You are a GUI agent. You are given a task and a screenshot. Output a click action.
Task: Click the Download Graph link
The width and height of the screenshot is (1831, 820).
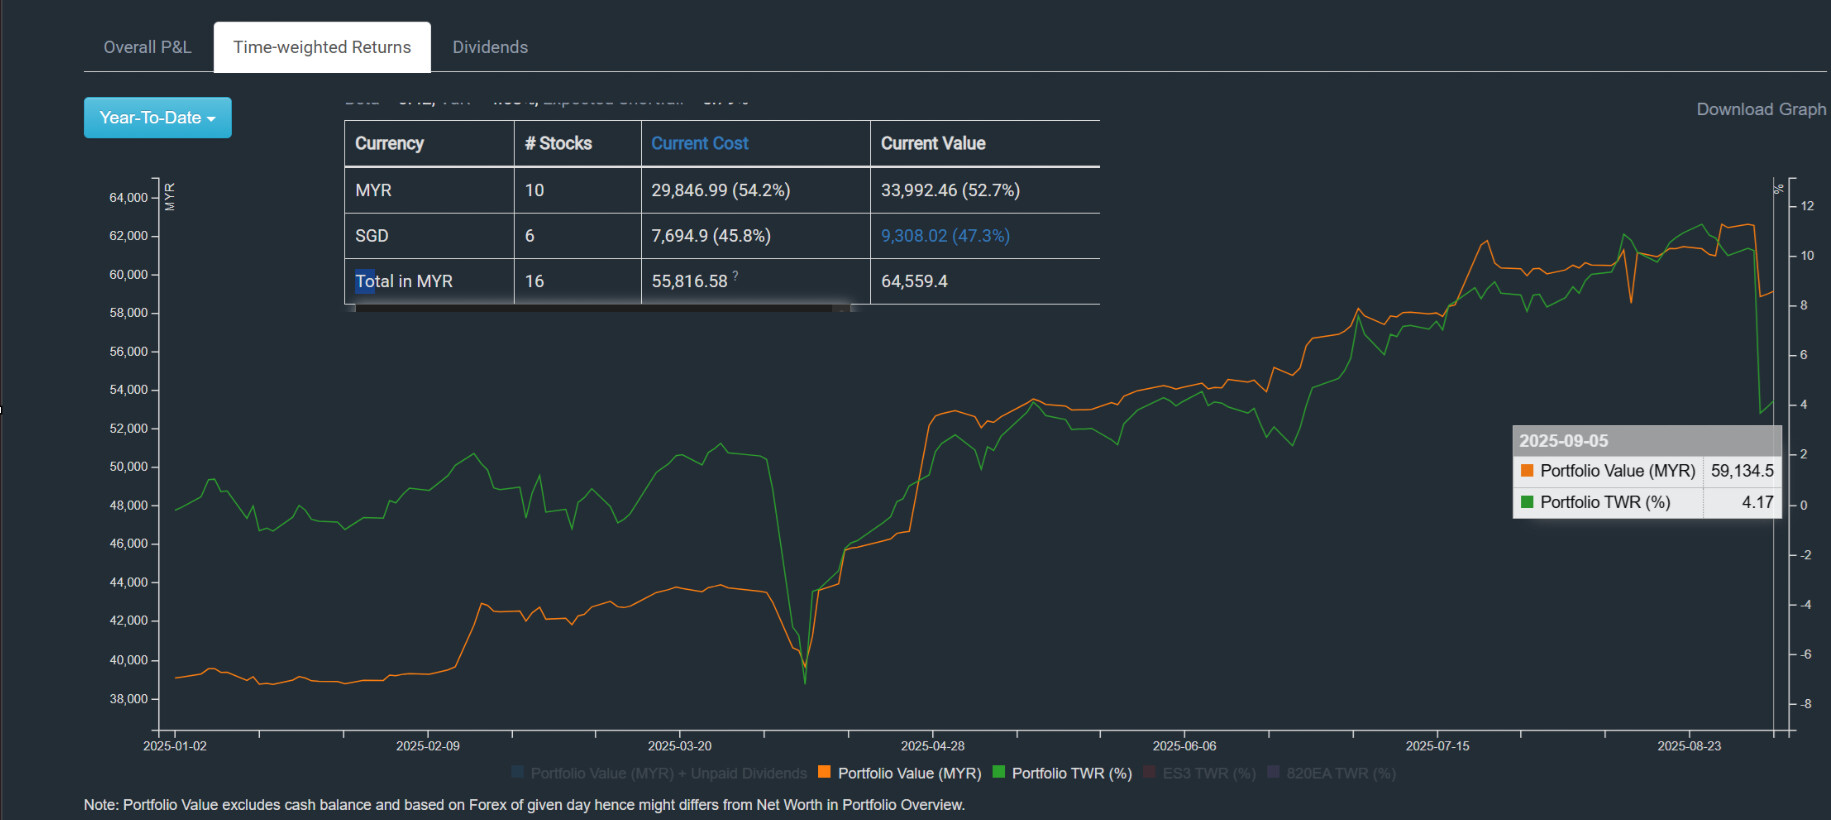coord(1760,109)
